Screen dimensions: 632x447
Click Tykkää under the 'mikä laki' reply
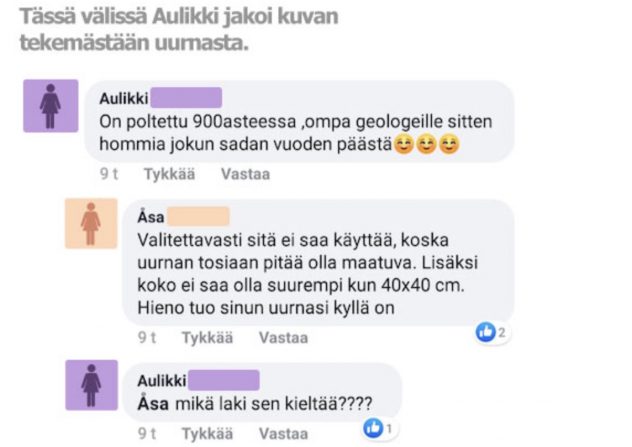pyautogui.click(x=208, y=434)
